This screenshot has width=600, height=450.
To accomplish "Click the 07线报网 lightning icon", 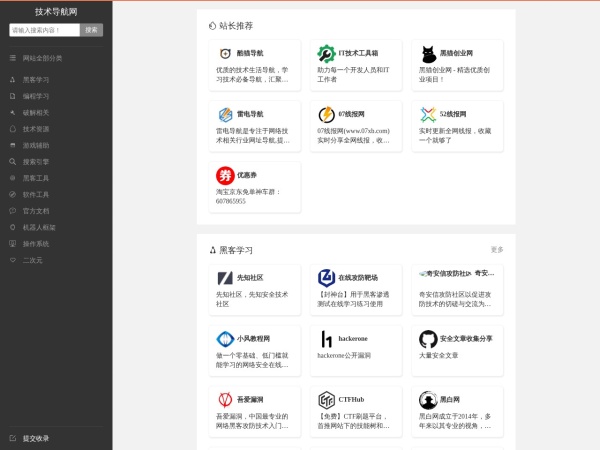I will (326, 114).
